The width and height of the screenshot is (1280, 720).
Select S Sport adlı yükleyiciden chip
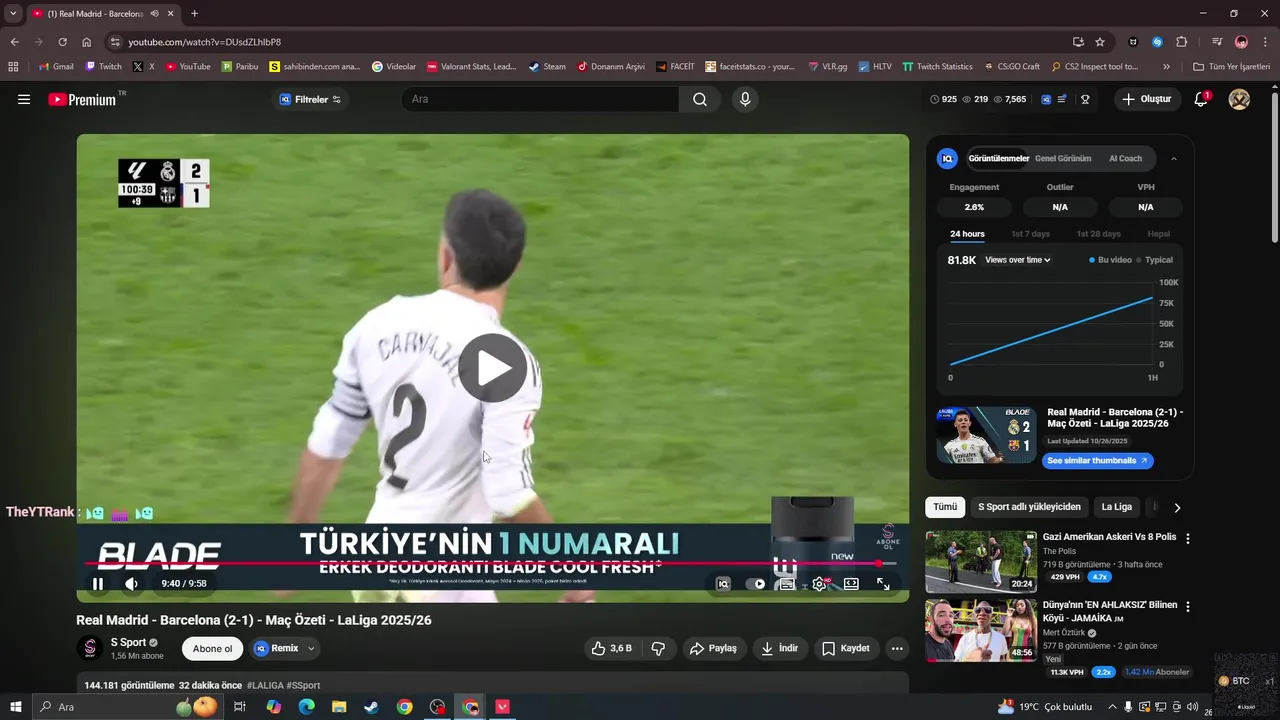[1029, 507]
